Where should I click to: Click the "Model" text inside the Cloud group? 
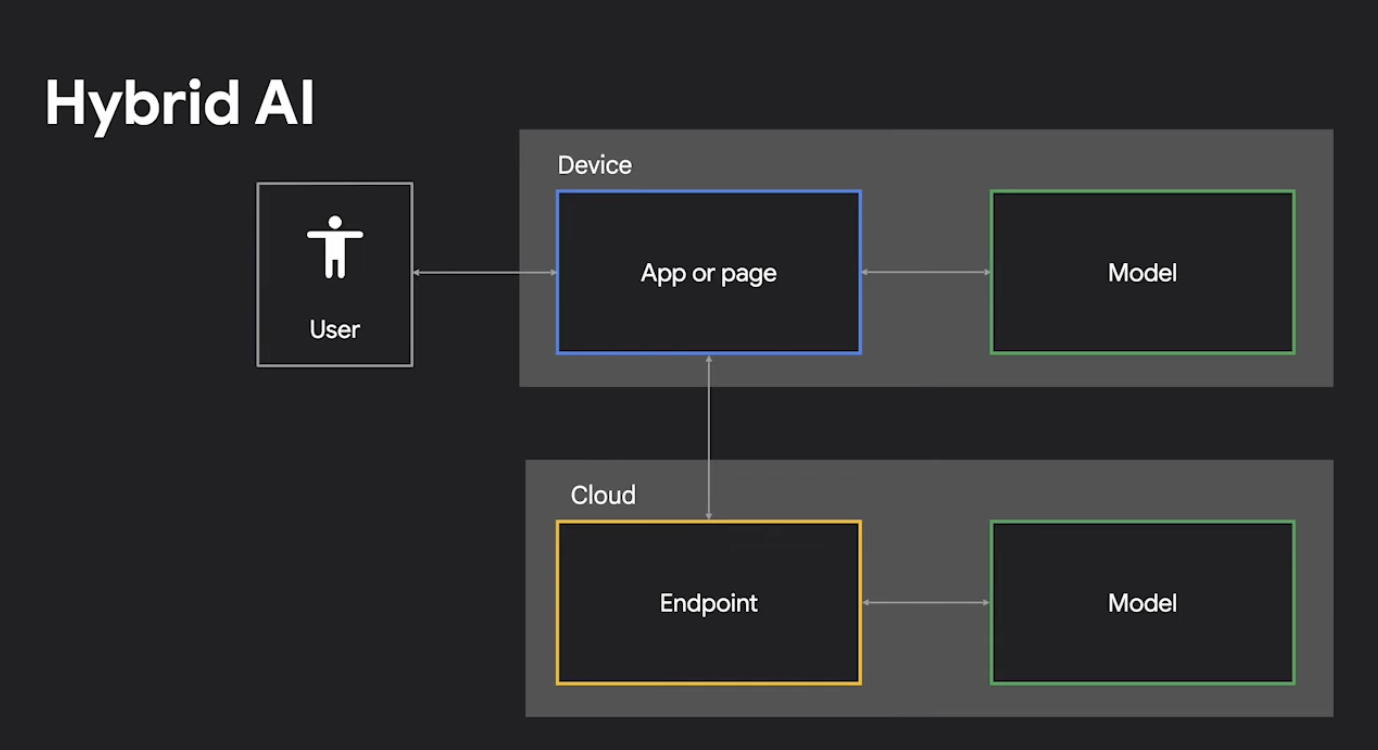pyautogui.click(x=1142, y=603)
